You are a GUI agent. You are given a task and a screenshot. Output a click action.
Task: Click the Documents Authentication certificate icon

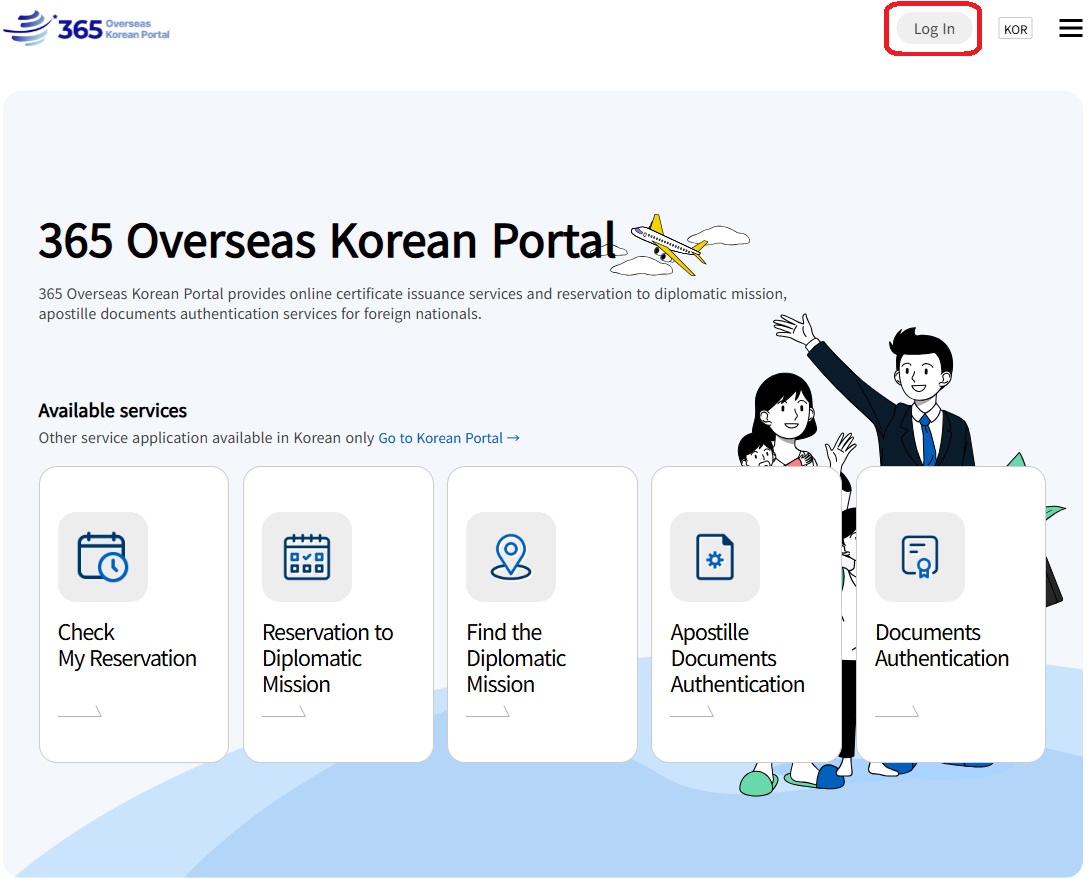(x=919, y=557)
